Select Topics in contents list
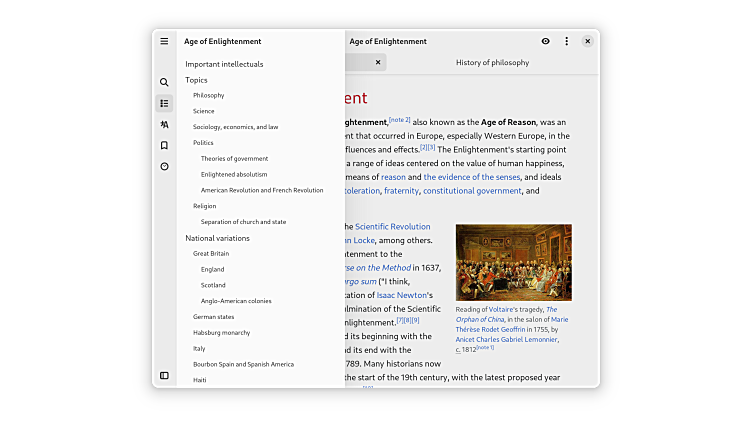 pos(196,80)
